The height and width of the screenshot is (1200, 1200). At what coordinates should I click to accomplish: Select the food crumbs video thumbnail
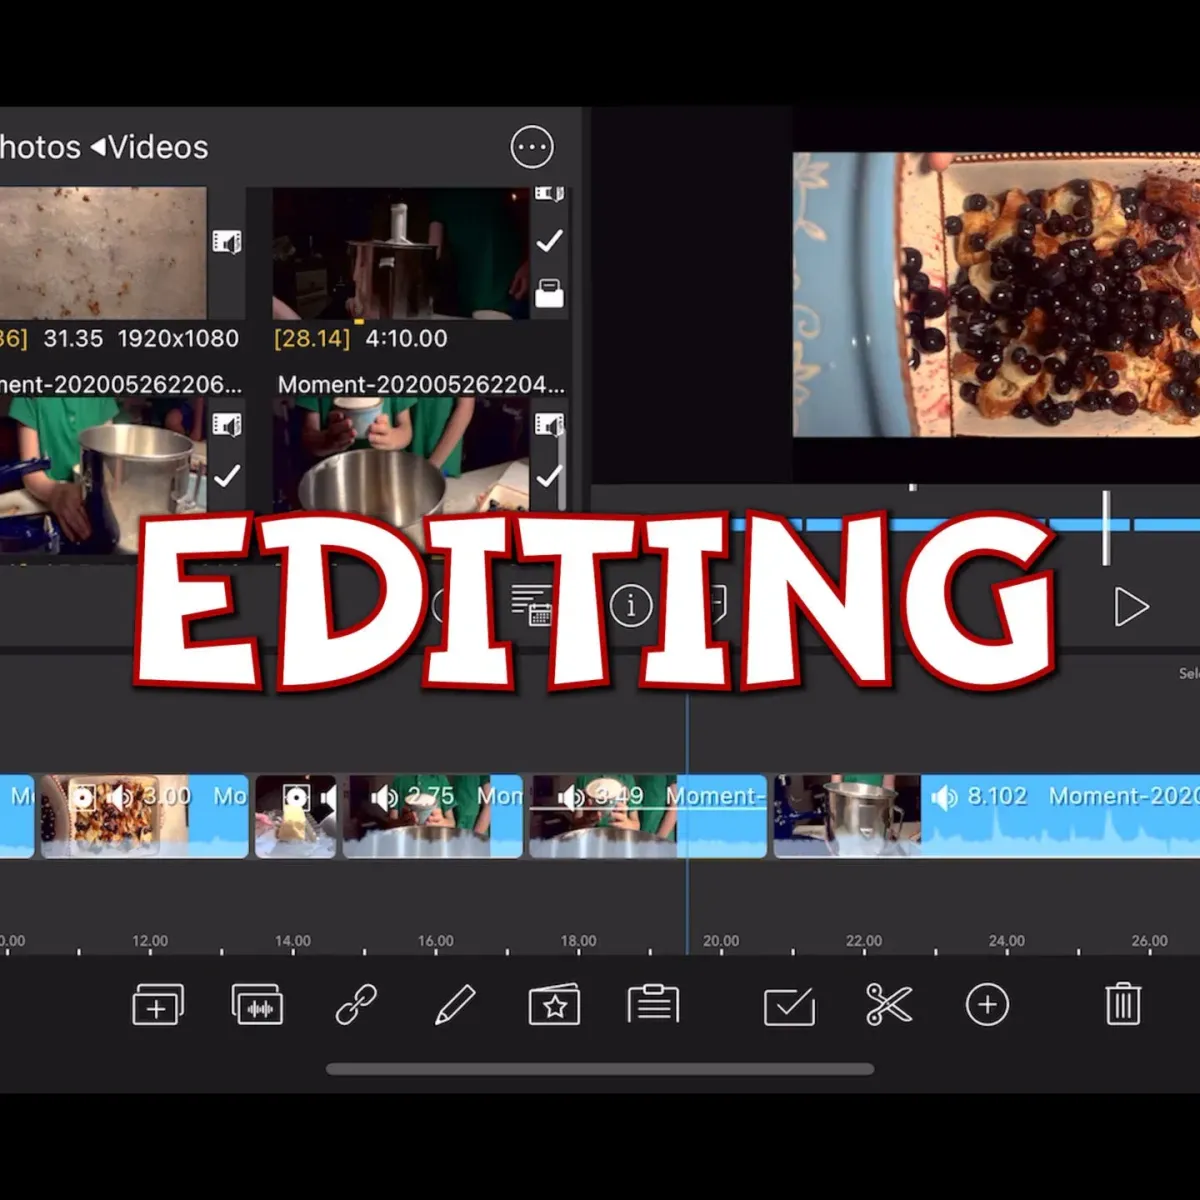[x=103, y=253]
